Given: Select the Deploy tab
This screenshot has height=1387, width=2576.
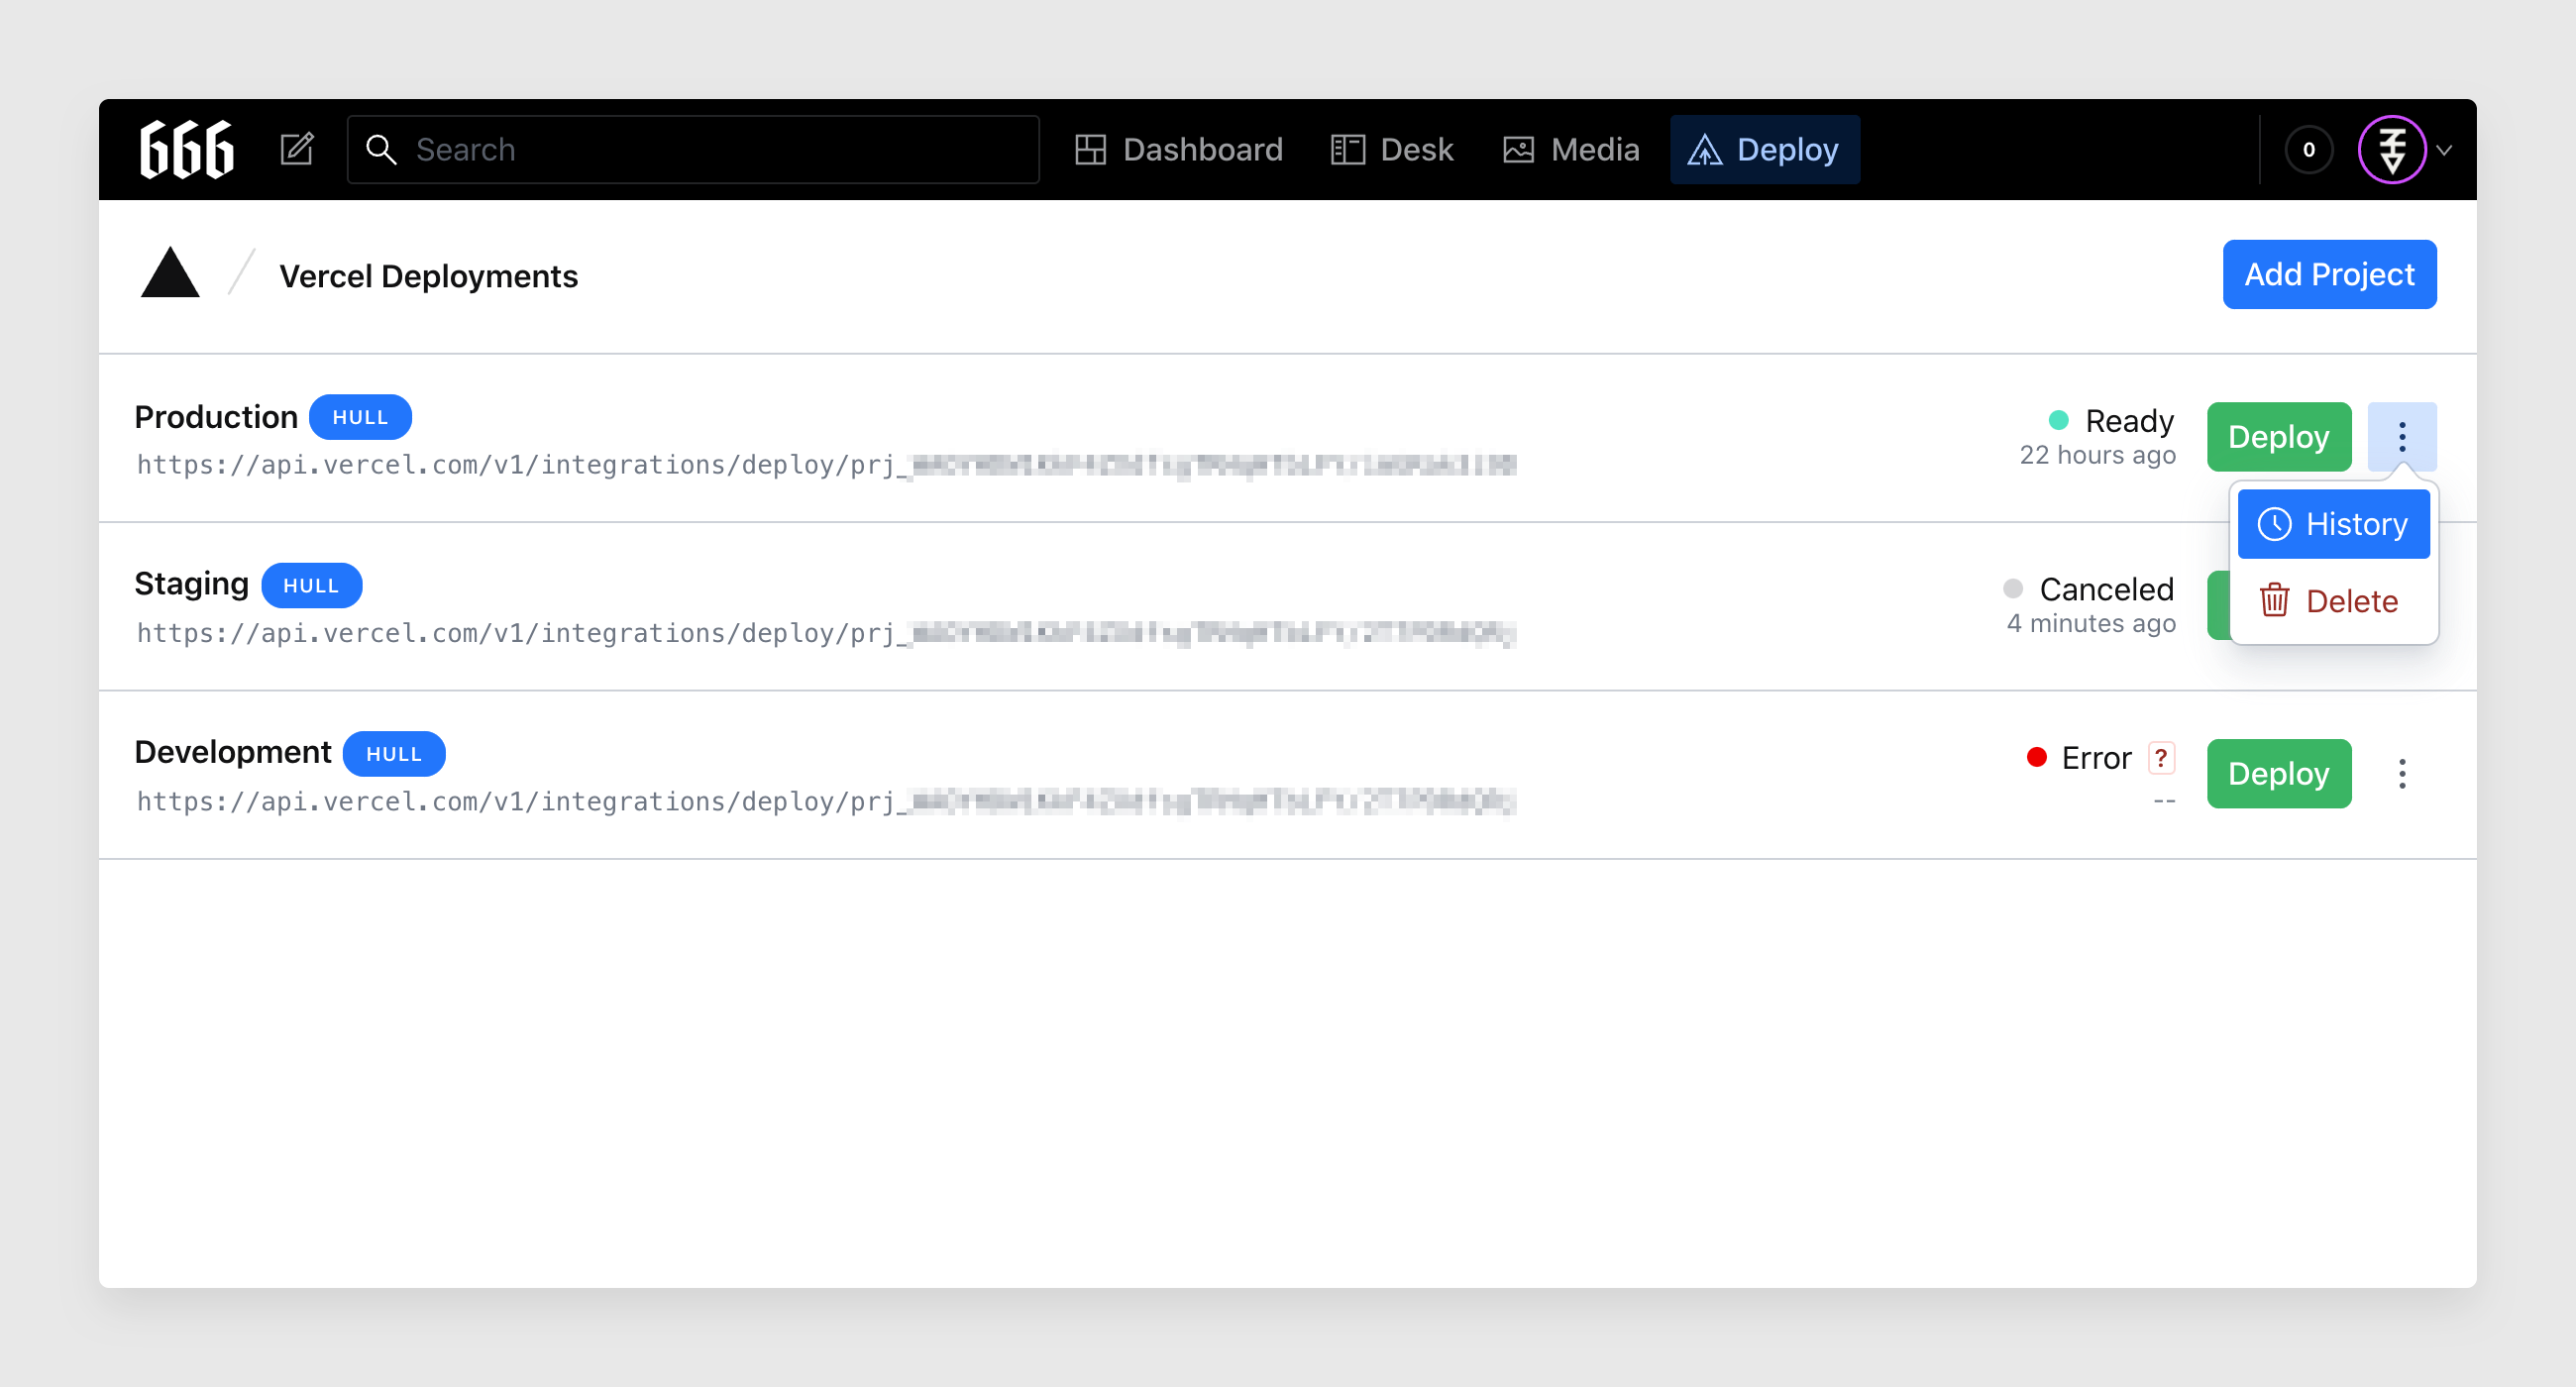Looking at the screenshot, I should click(x=1764, y=150).
